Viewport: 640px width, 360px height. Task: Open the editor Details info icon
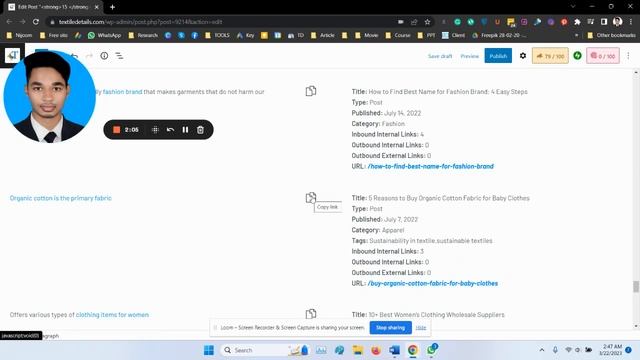[104, 56]
